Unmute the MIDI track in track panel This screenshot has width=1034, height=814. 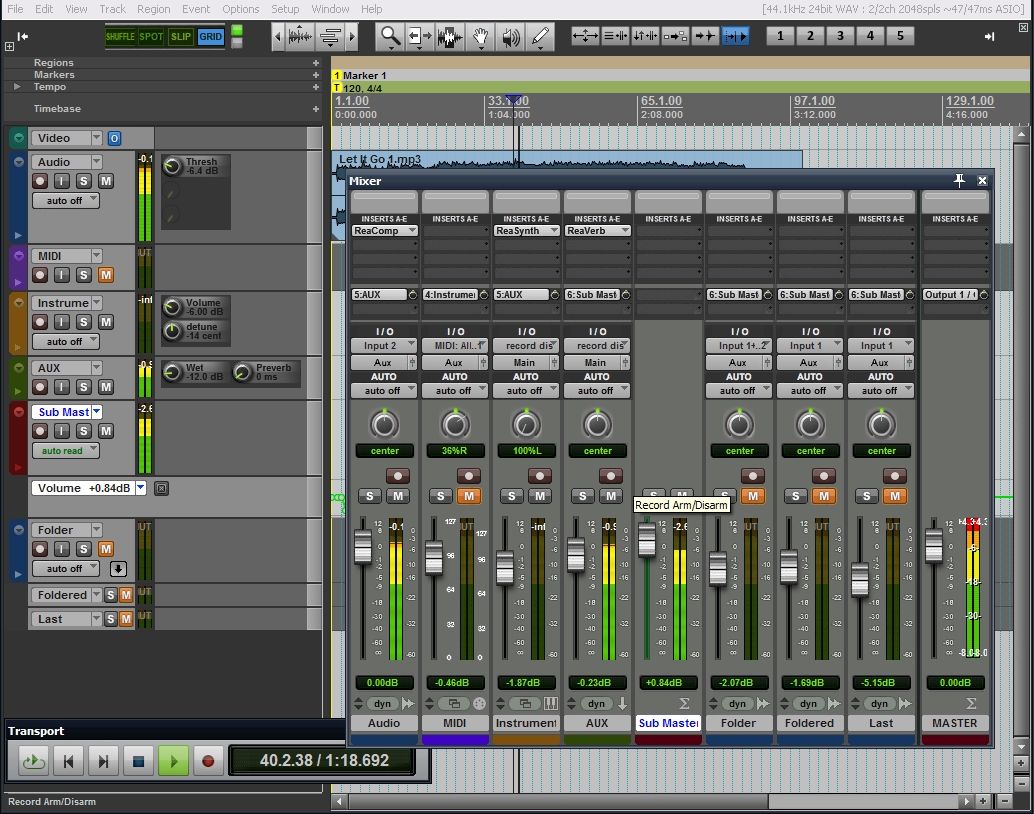point(105,275)
